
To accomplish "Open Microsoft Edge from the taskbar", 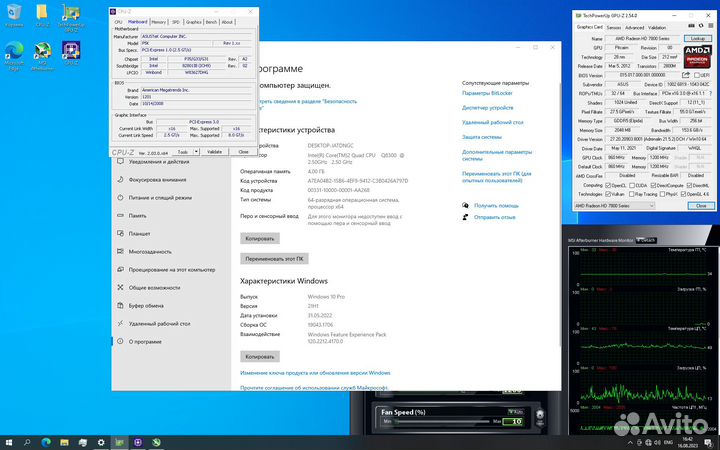I will 46,442.
